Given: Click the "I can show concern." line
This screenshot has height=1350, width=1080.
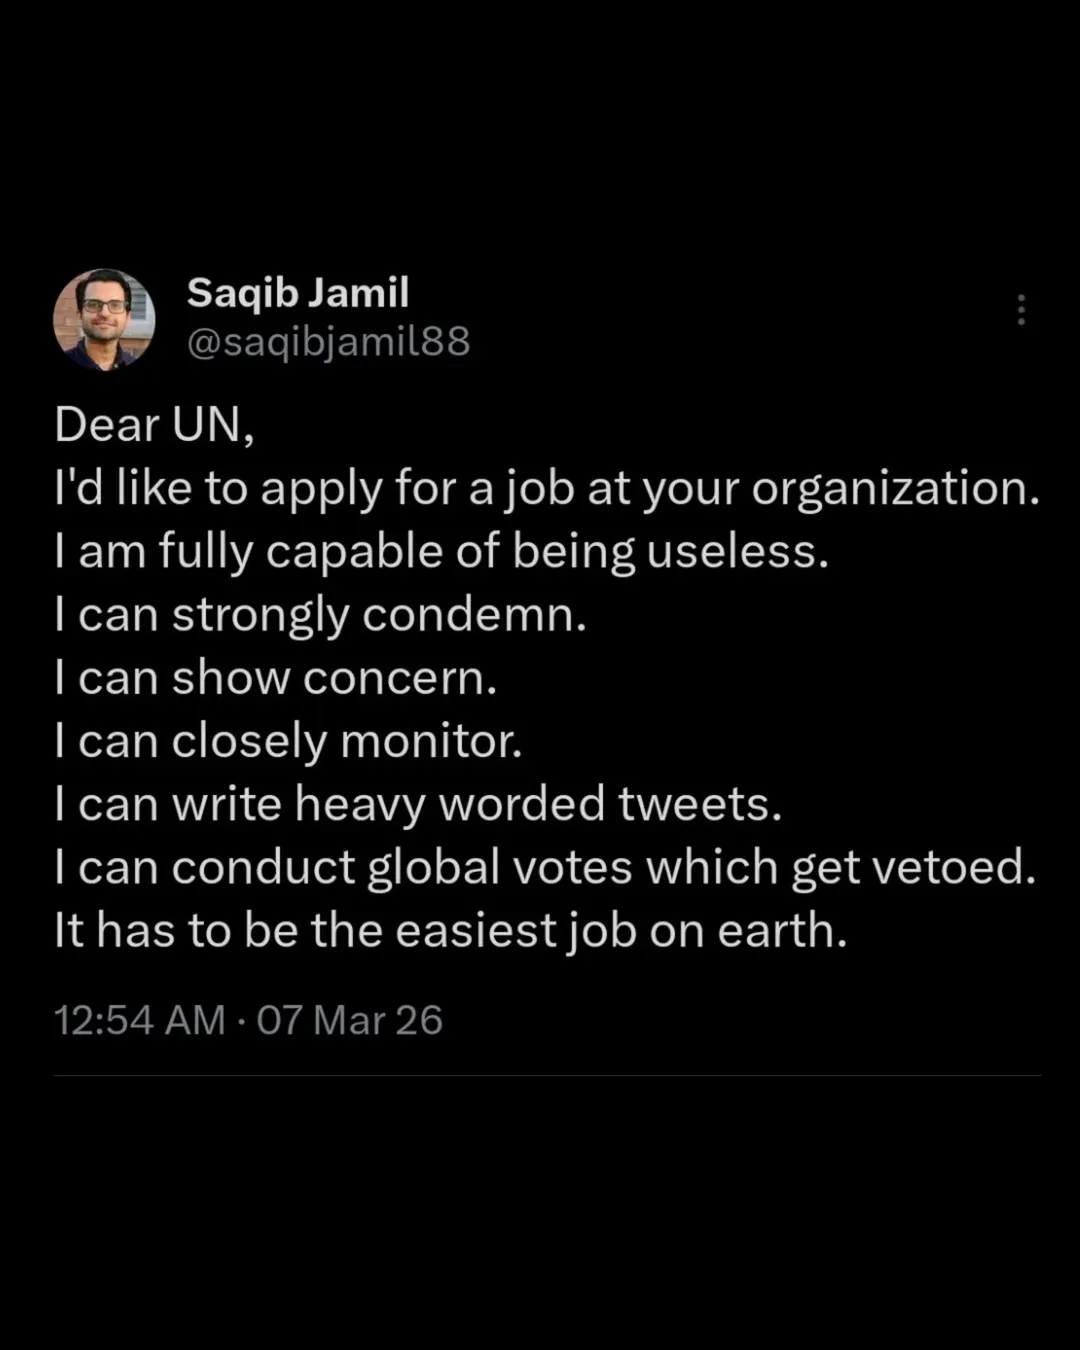Looking at the screenshot, I should [275, 678].
